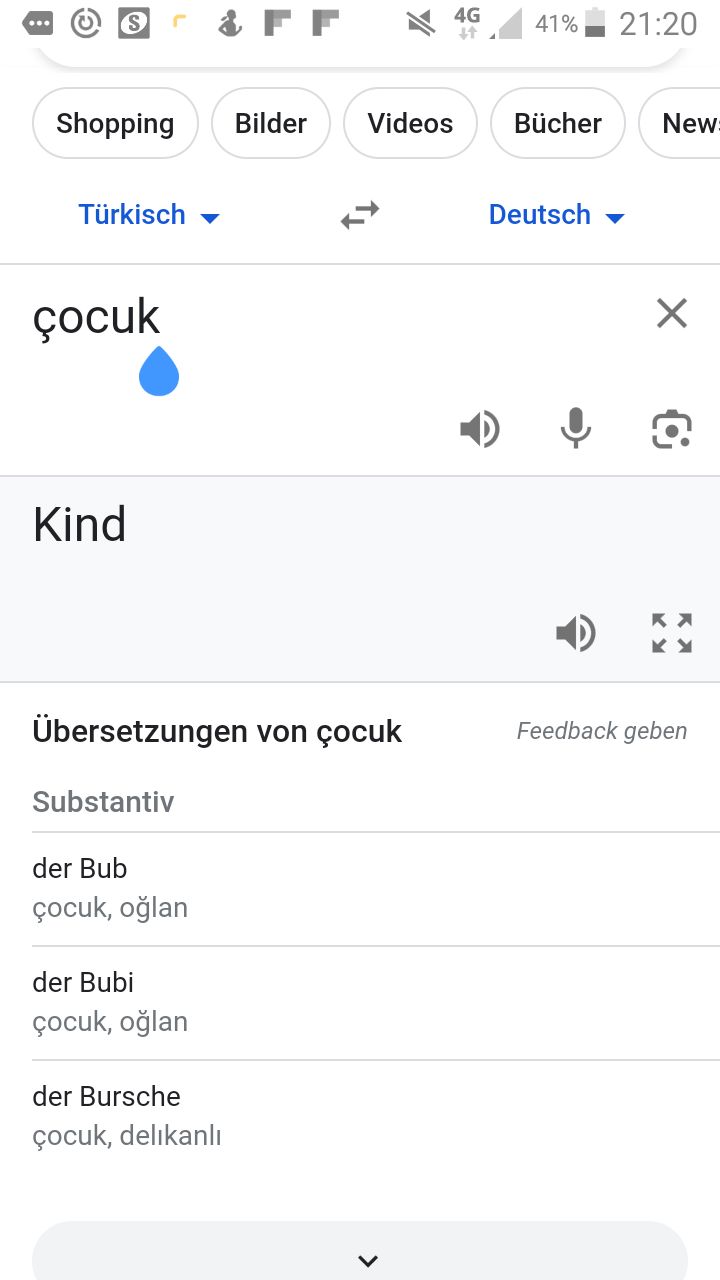Swap Türkisch and Deutsch languages
720x1280 pixels.
click(x=360, y=215)
